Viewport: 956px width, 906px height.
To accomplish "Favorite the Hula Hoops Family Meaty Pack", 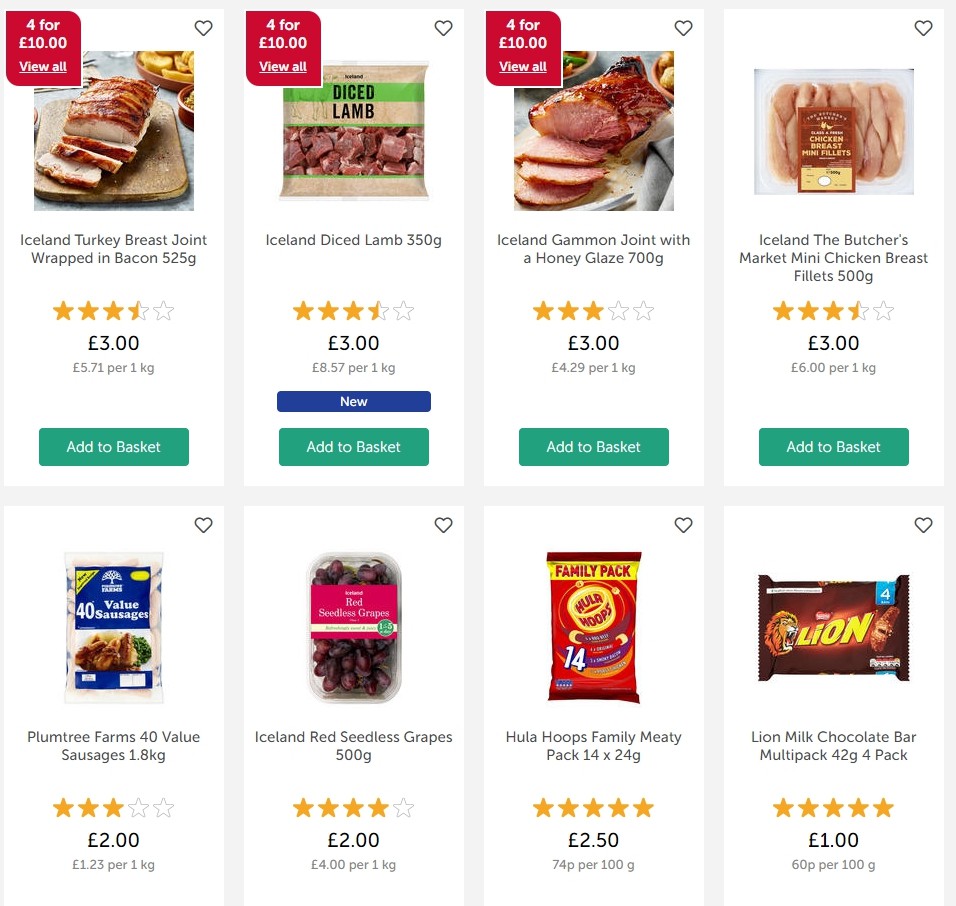I will (x=683, y=524).
